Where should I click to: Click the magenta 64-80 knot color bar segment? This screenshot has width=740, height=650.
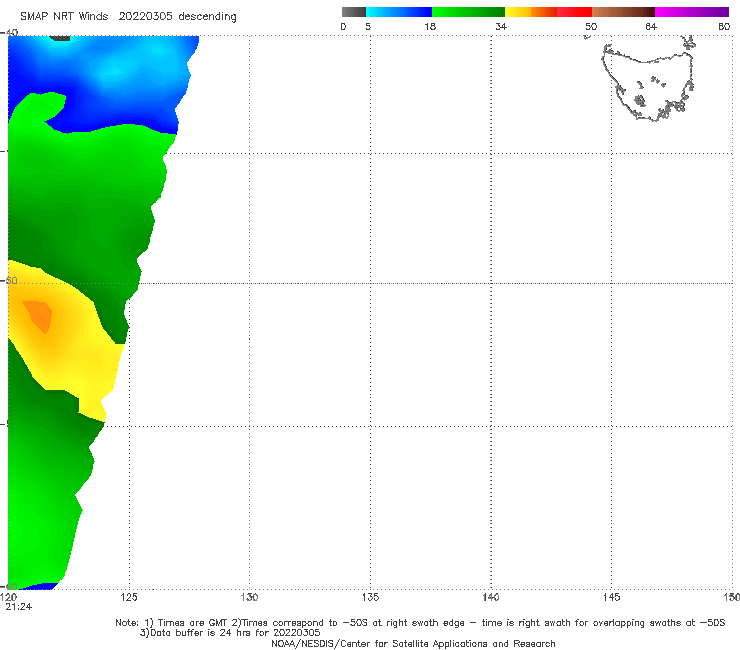tap(692, 12)
